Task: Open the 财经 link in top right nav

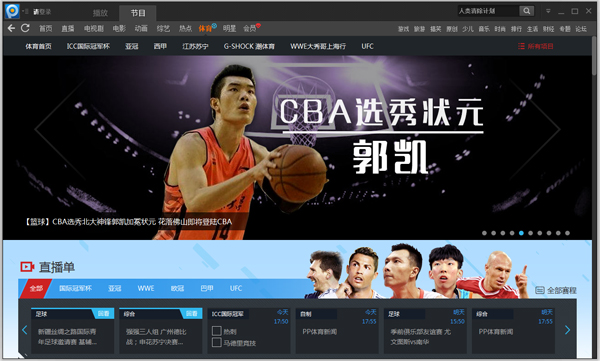Action: point(548,29)
